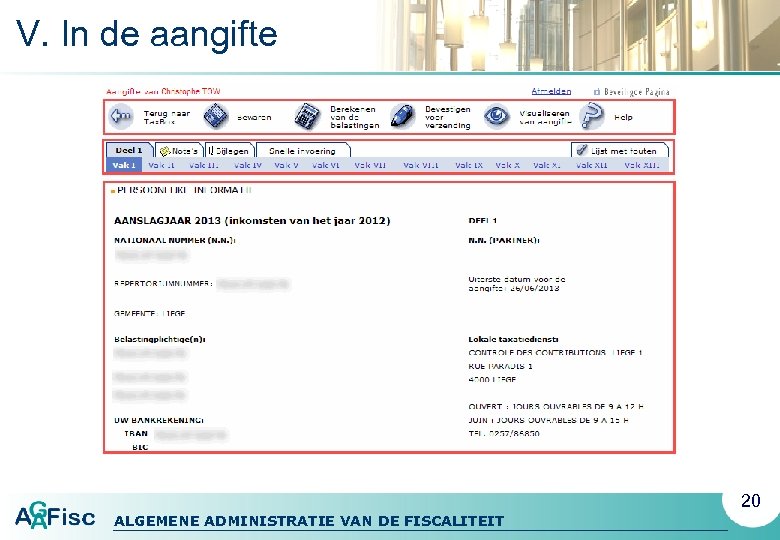The image size is (780, 540).
Task: Click Visualiseren van aangifte label
Action: click(x=546, y=117)
